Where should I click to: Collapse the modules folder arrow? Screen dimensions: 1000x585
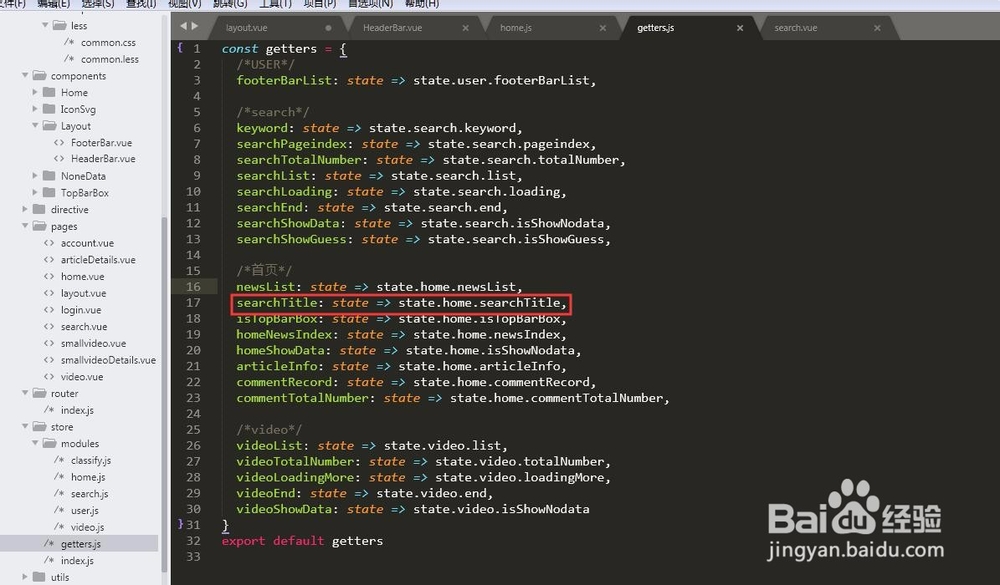35,443
